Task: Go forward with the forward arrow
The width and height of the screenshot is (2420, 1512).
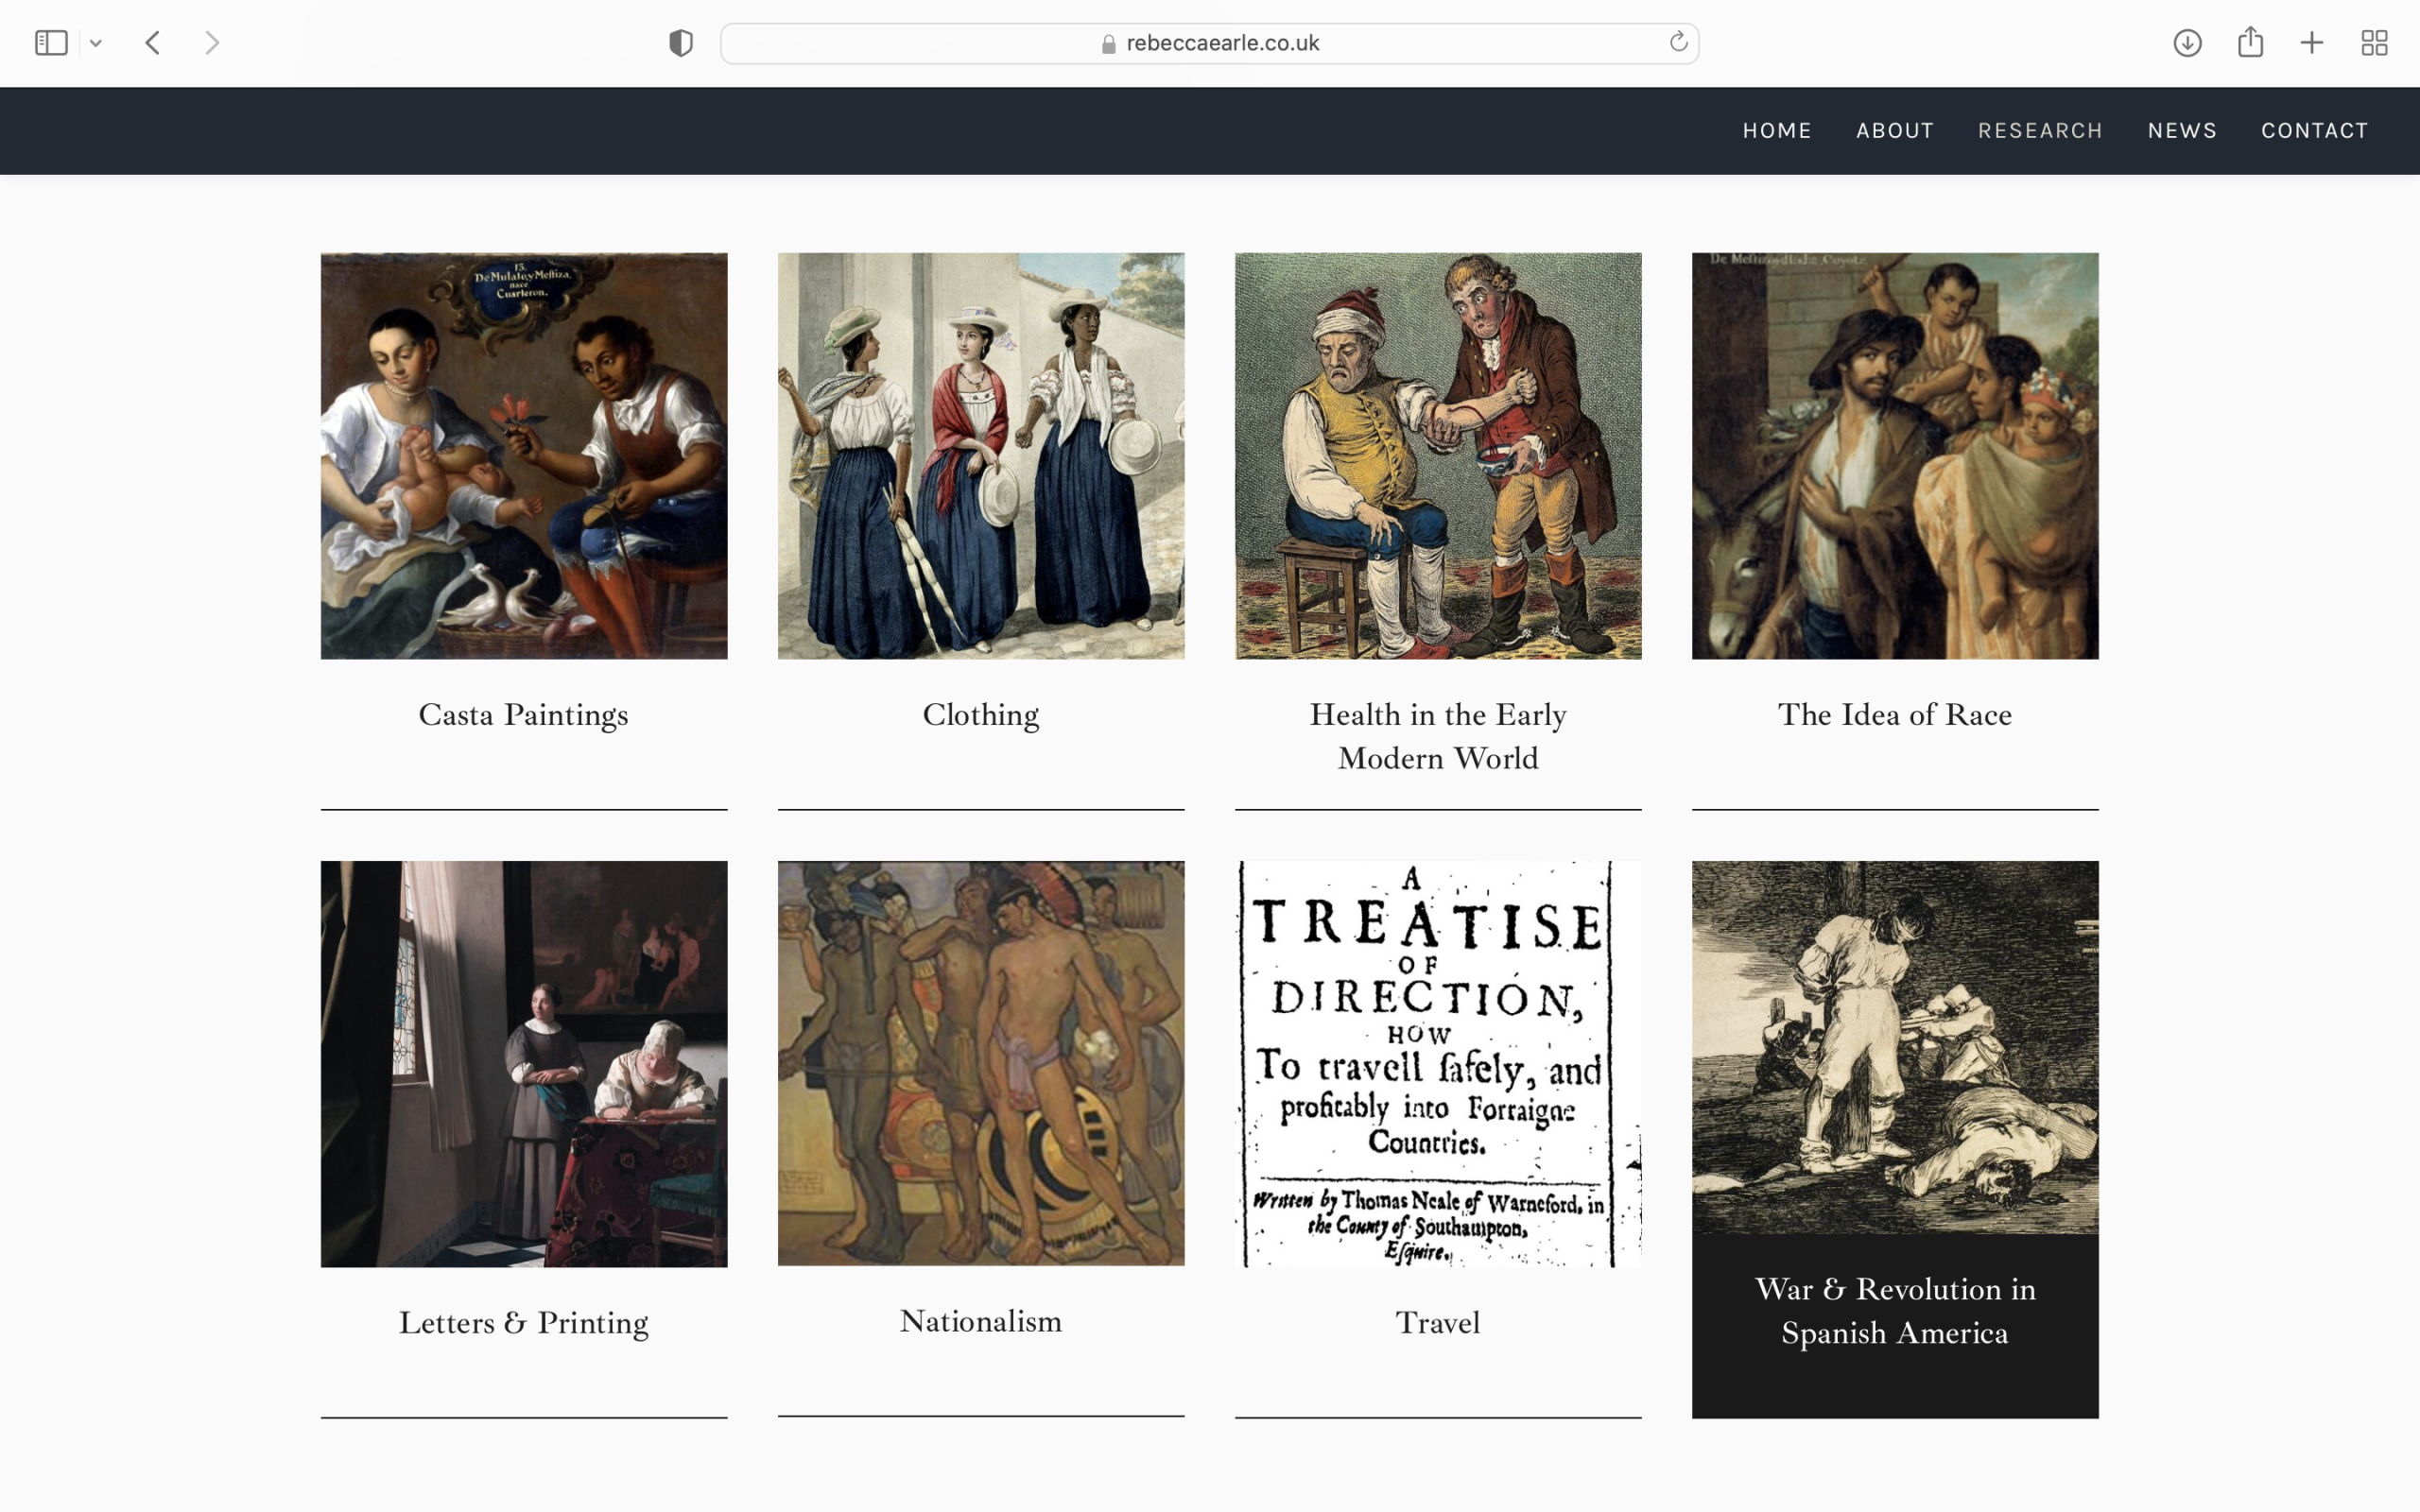Action: pyautogui.click(x=212, y=43)
